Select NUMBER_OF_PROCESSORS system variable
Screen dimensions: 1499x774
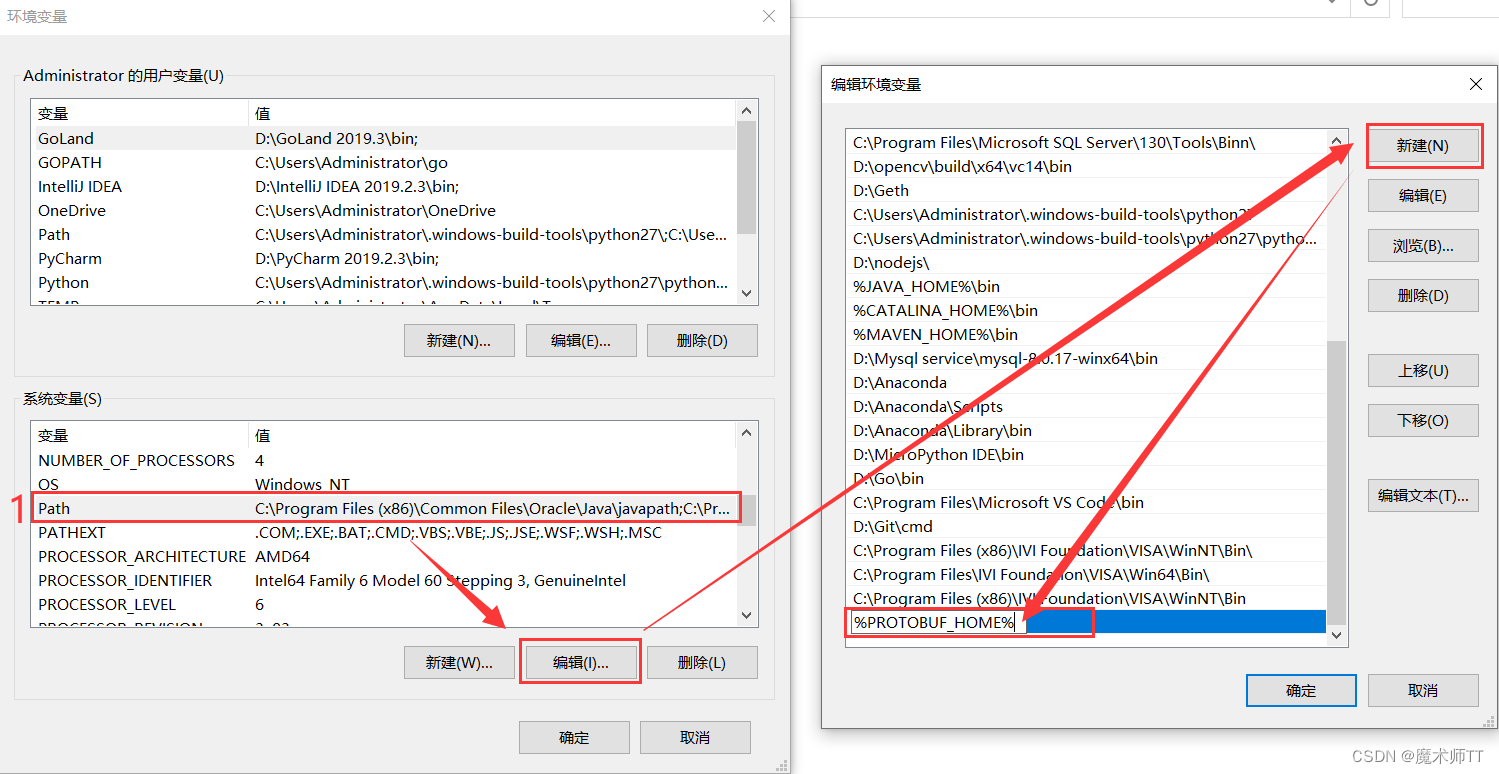pos(383,461)
